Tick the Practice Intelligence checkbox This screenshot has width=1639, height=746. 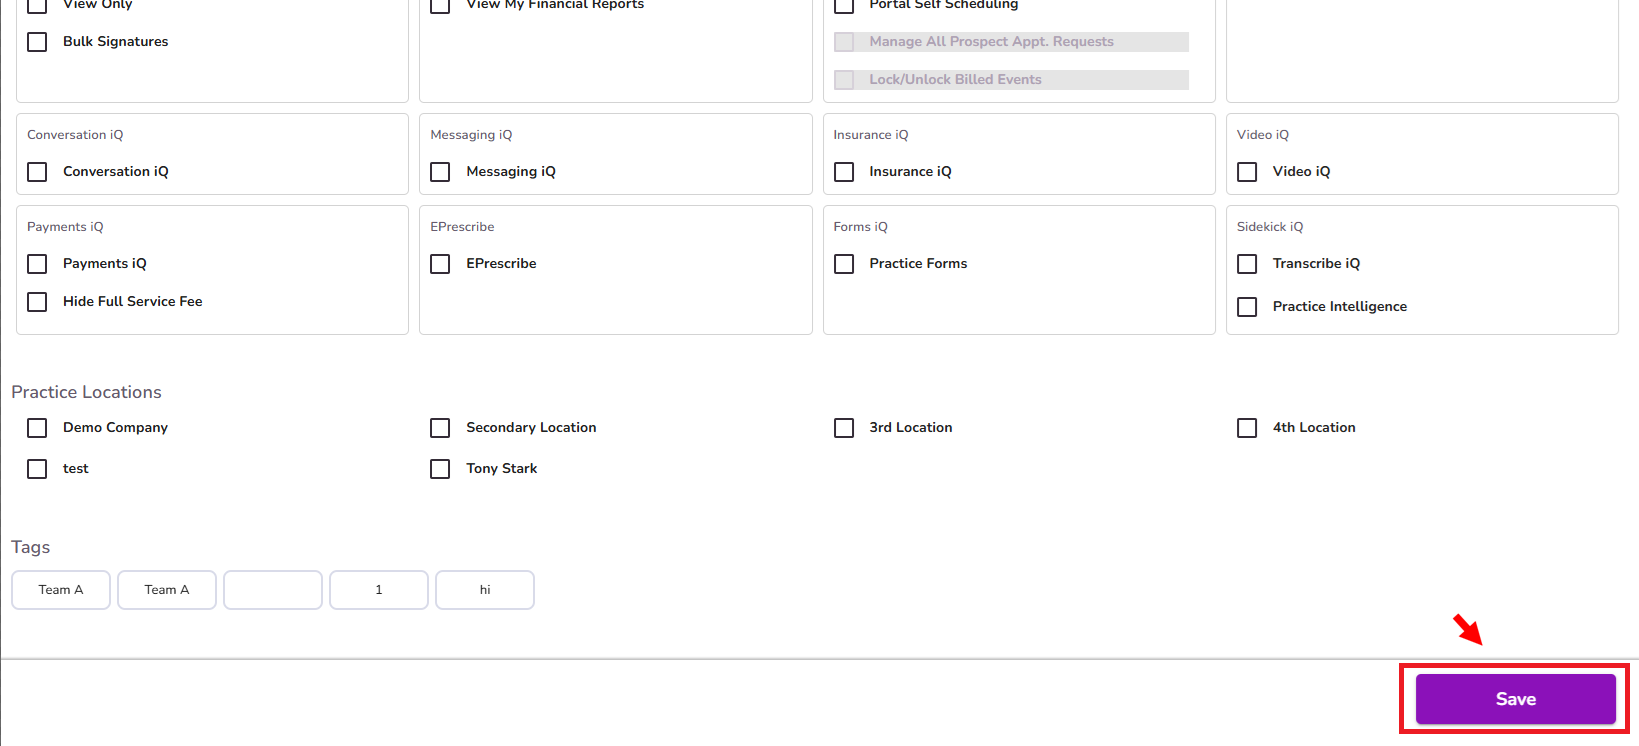[x=1247, y=307]
